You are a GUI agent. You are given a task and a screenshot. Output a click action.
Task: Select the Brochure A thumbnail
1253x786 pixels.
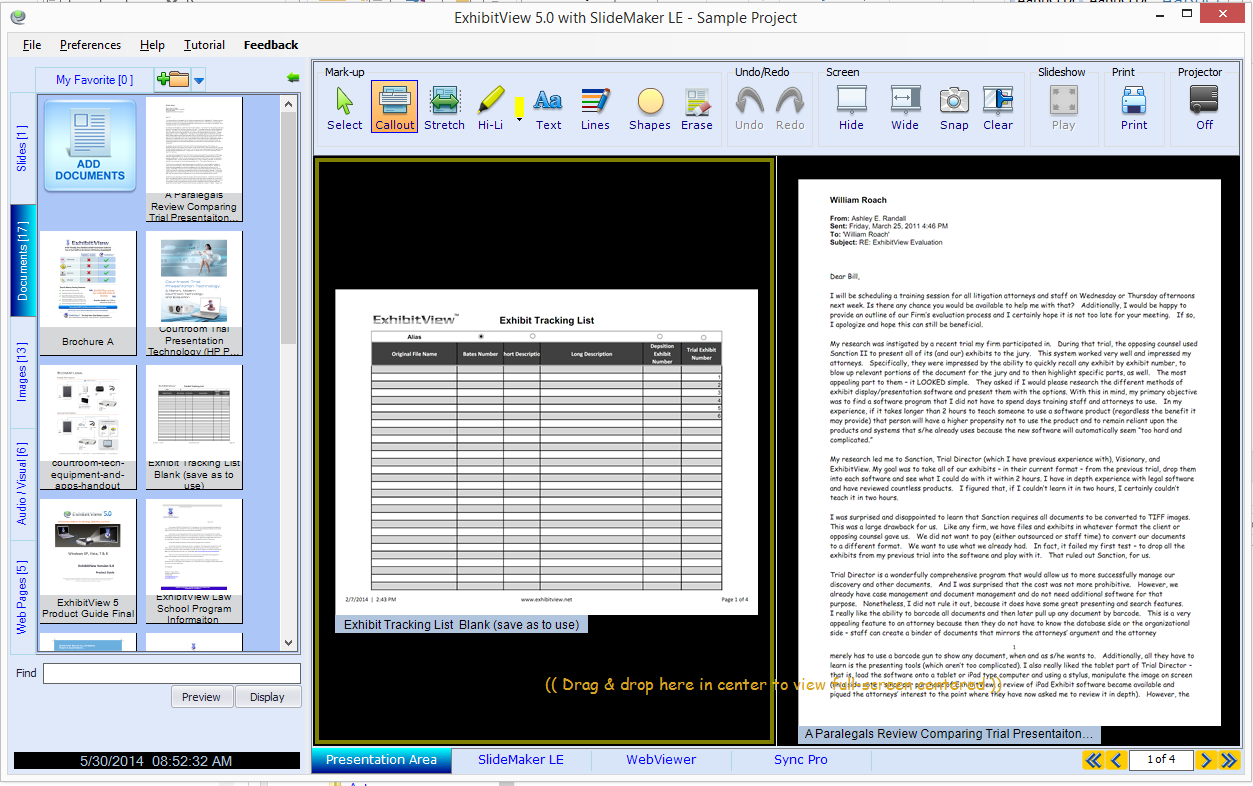tap(88, 293)
